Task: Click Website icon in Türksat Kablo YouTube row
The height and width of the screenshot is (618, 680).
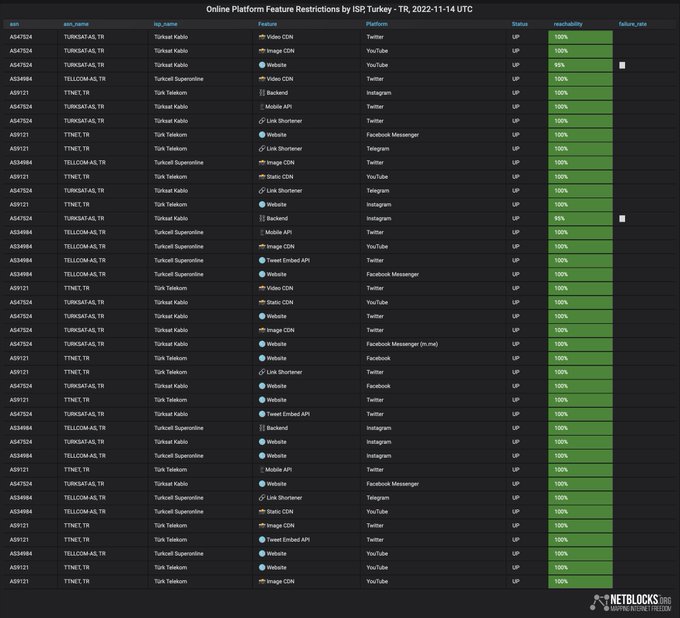Action: [x=262, y=65]
